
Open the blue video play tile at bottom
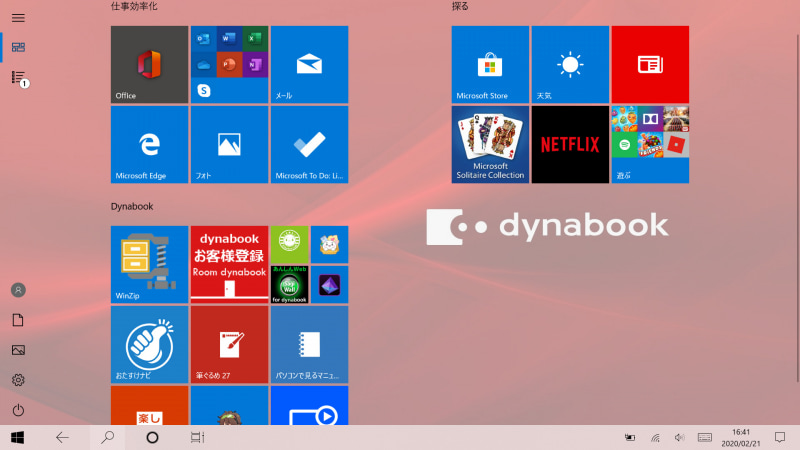(x=310, y=406)
